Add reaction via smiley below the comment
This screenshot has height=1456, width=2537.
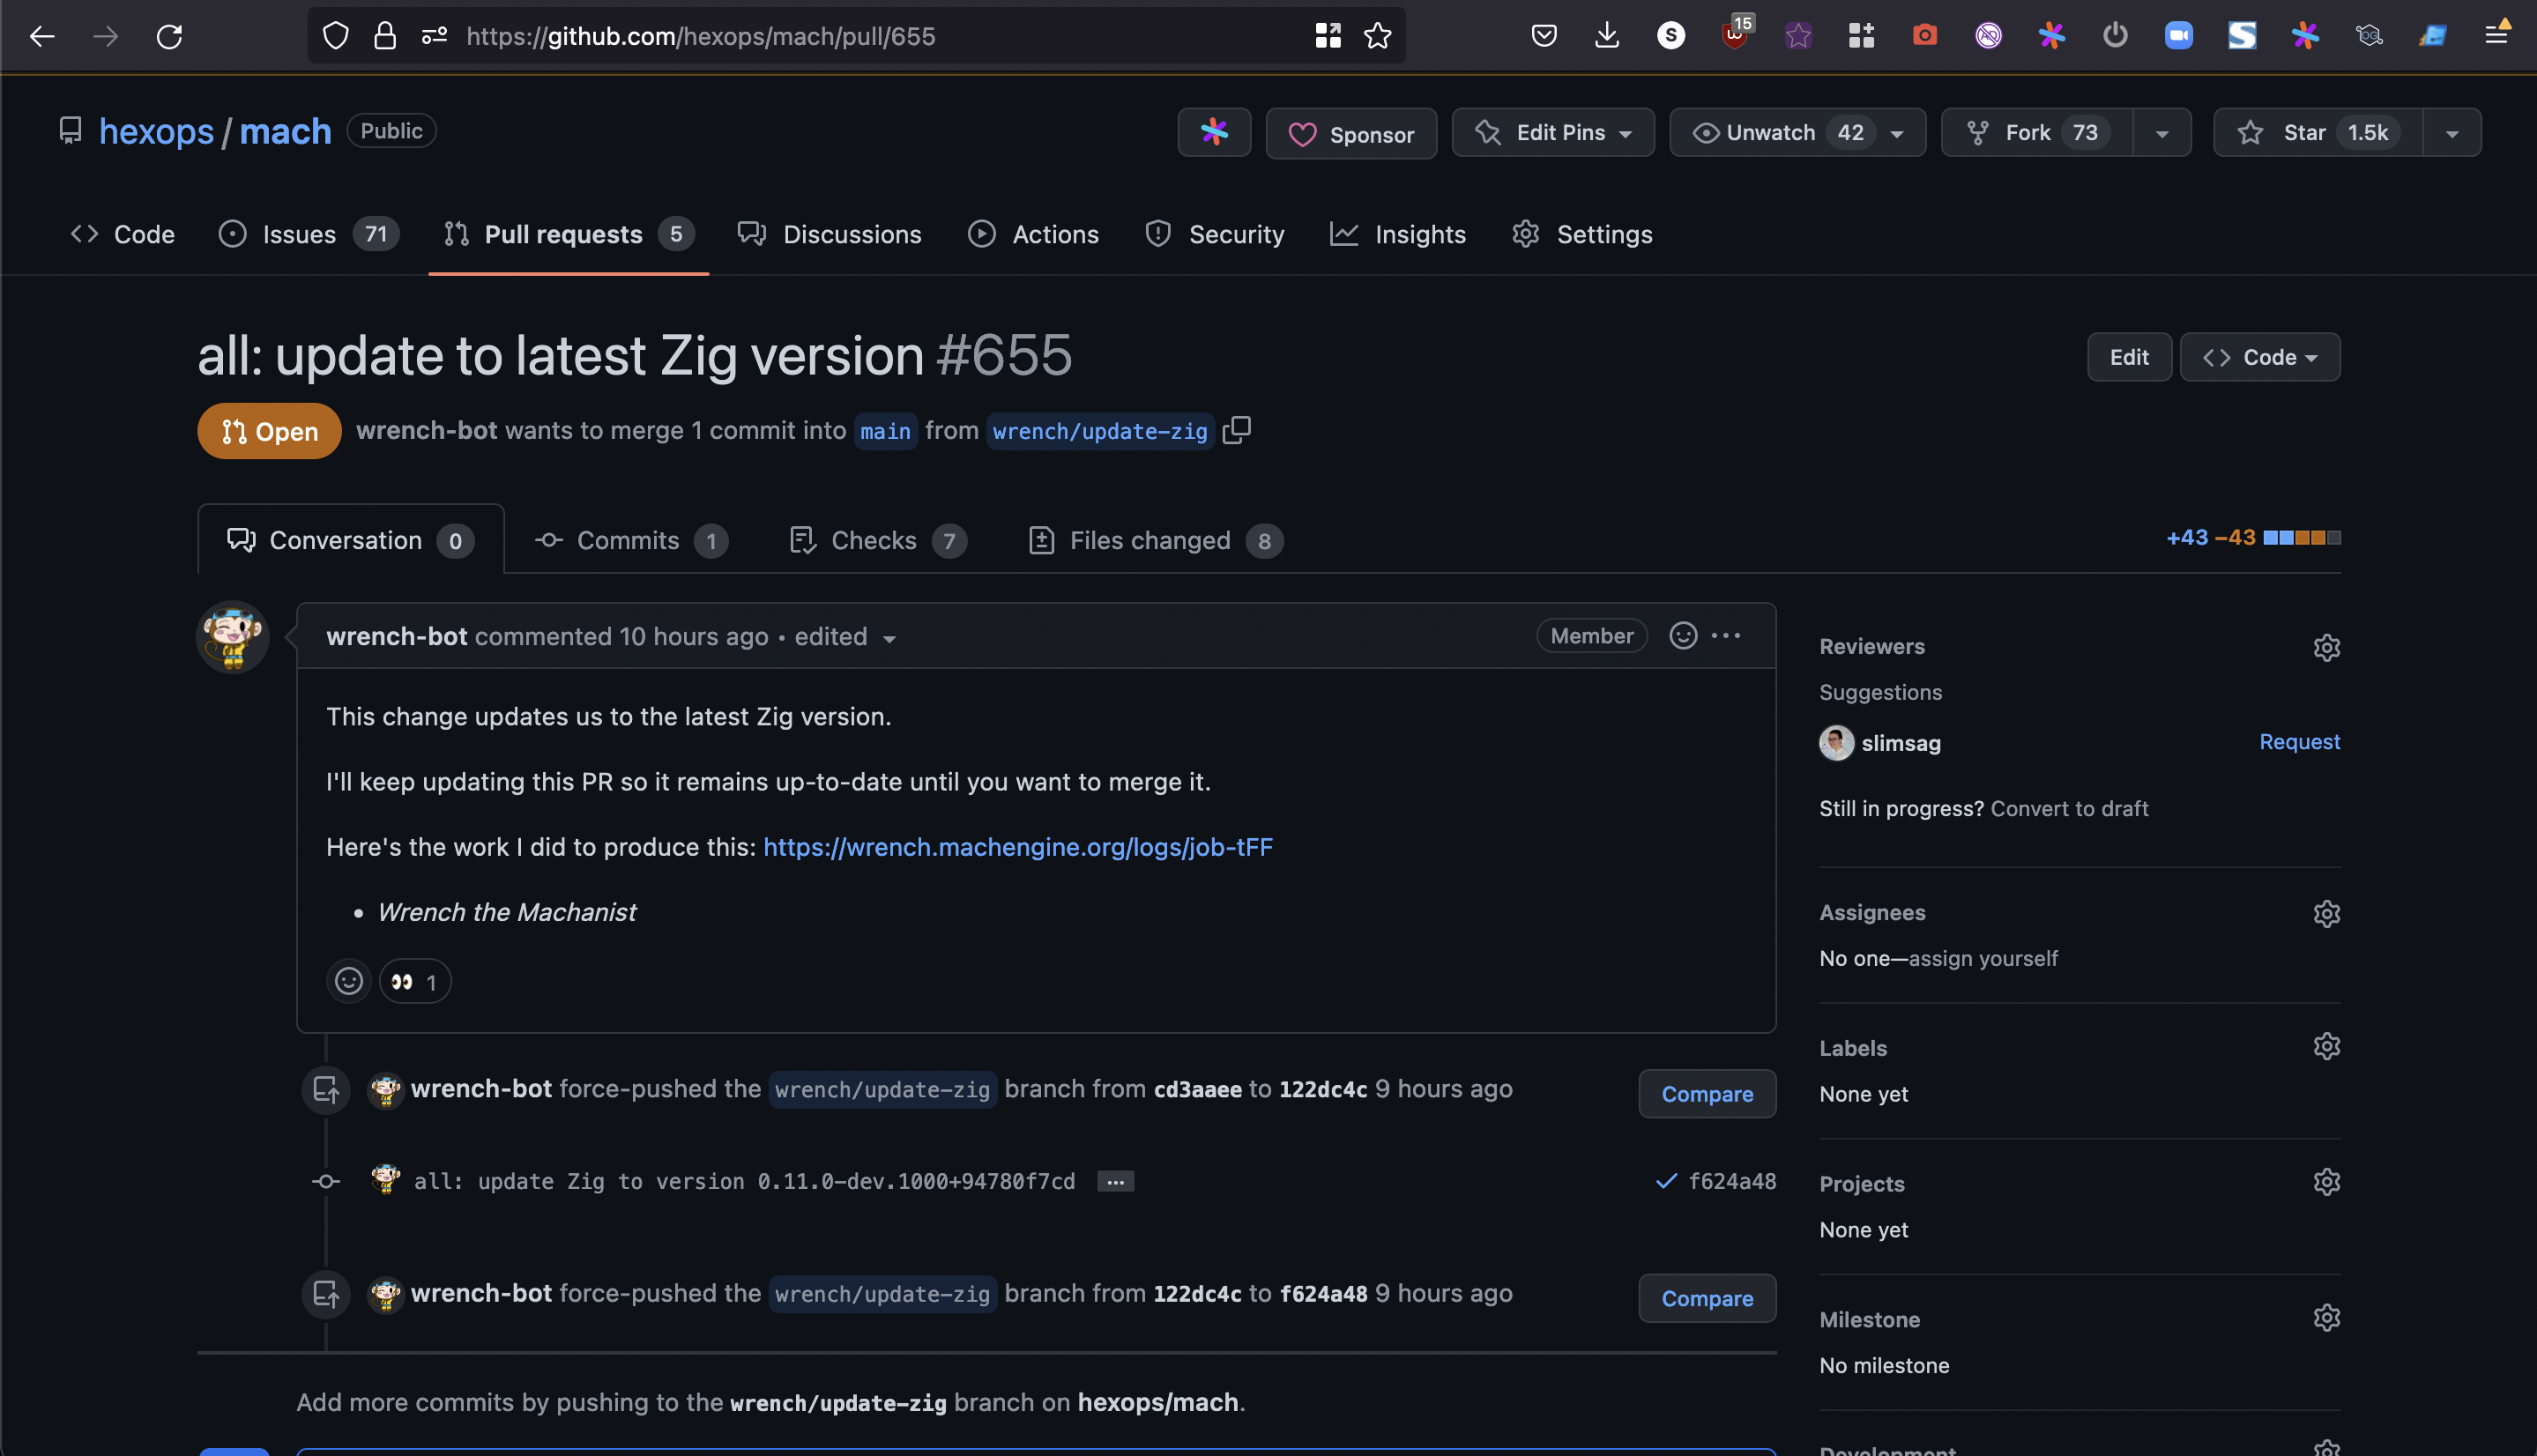pyautogui.click(x=348, y=981)
